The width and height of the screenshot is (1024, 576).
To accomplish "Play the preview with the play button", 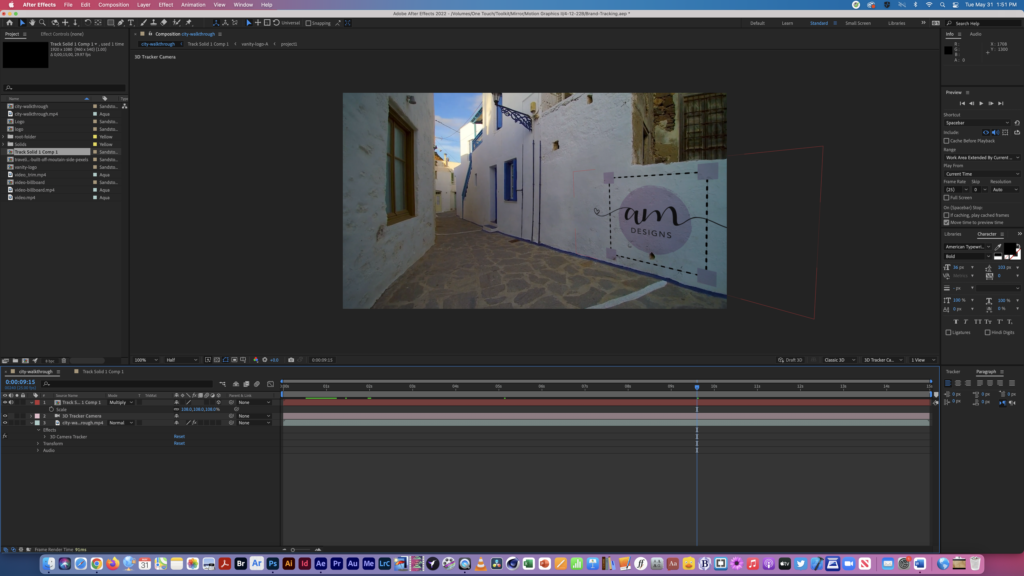I will [981, 103].
